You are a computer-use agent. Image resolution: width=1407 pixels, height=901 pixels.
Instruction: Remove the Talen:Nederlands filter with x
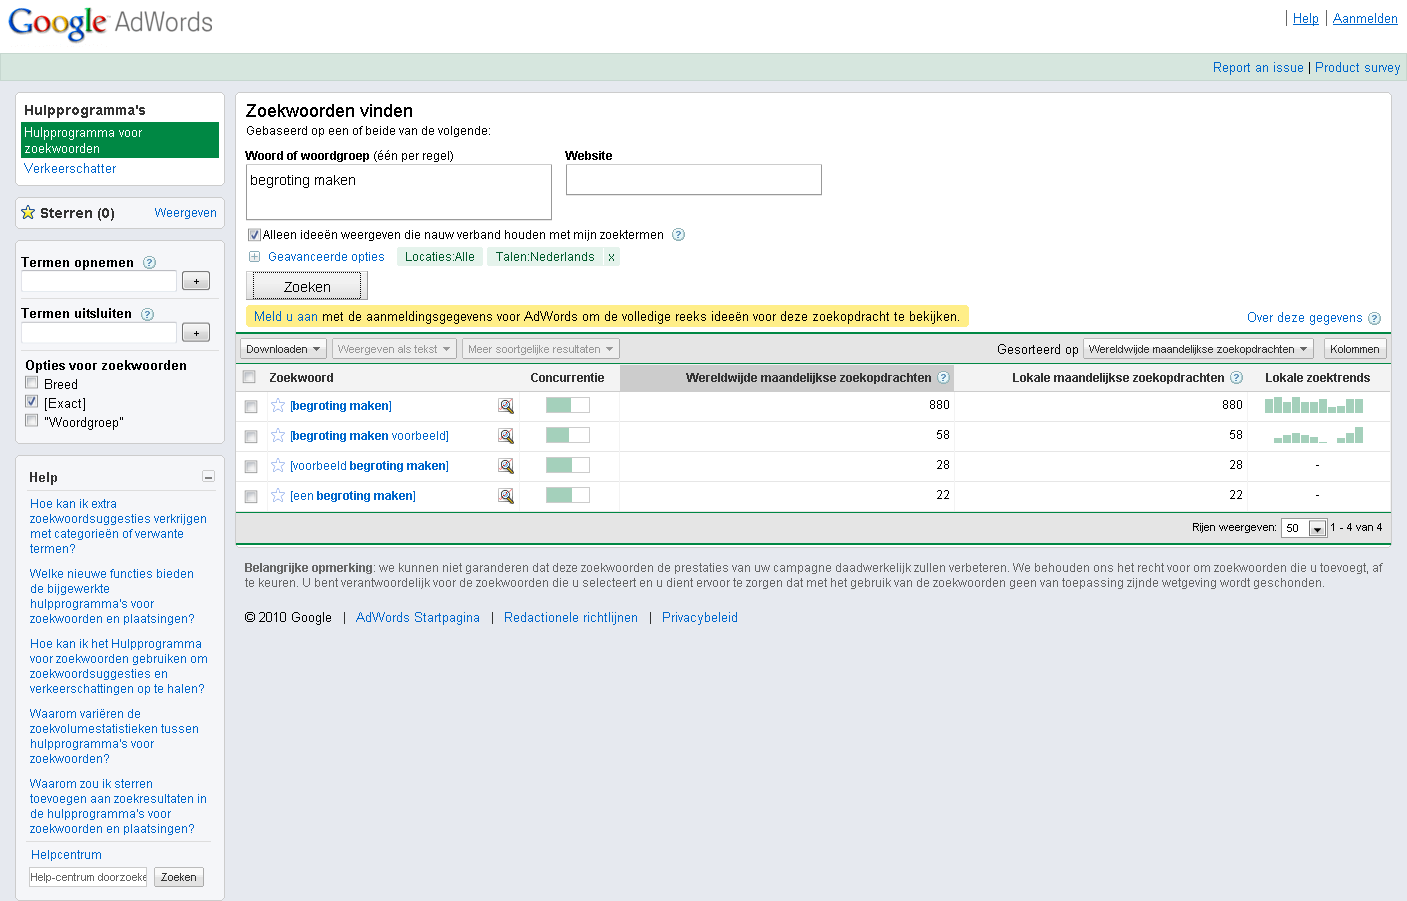pos(611,257)
